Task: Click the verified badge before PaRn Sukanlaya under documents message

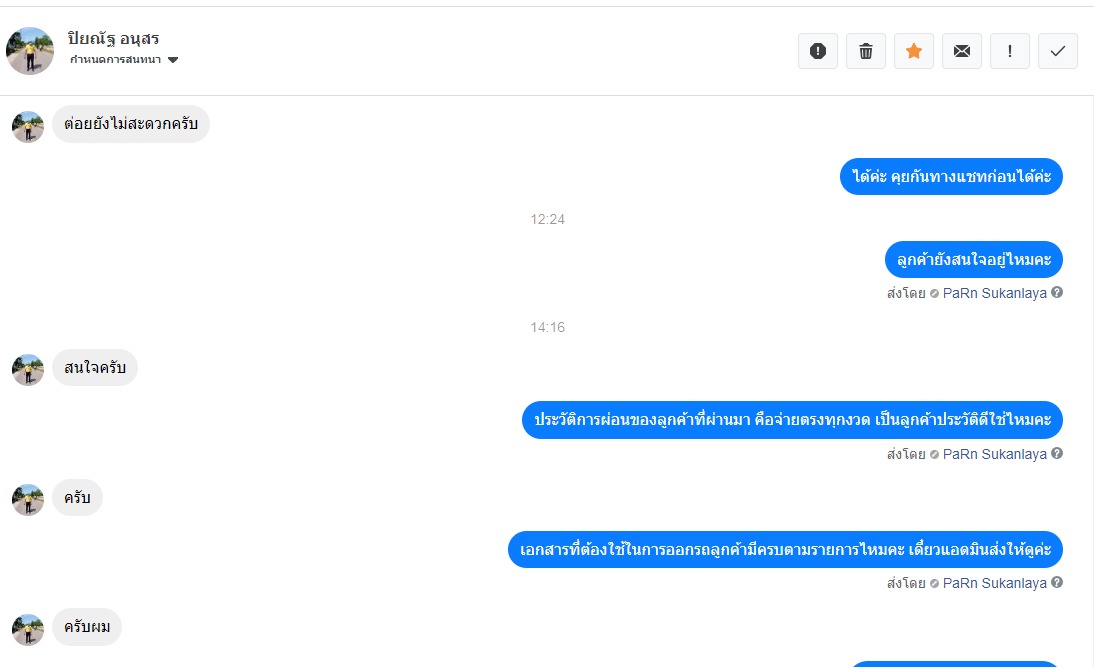Action: point(934,583)
